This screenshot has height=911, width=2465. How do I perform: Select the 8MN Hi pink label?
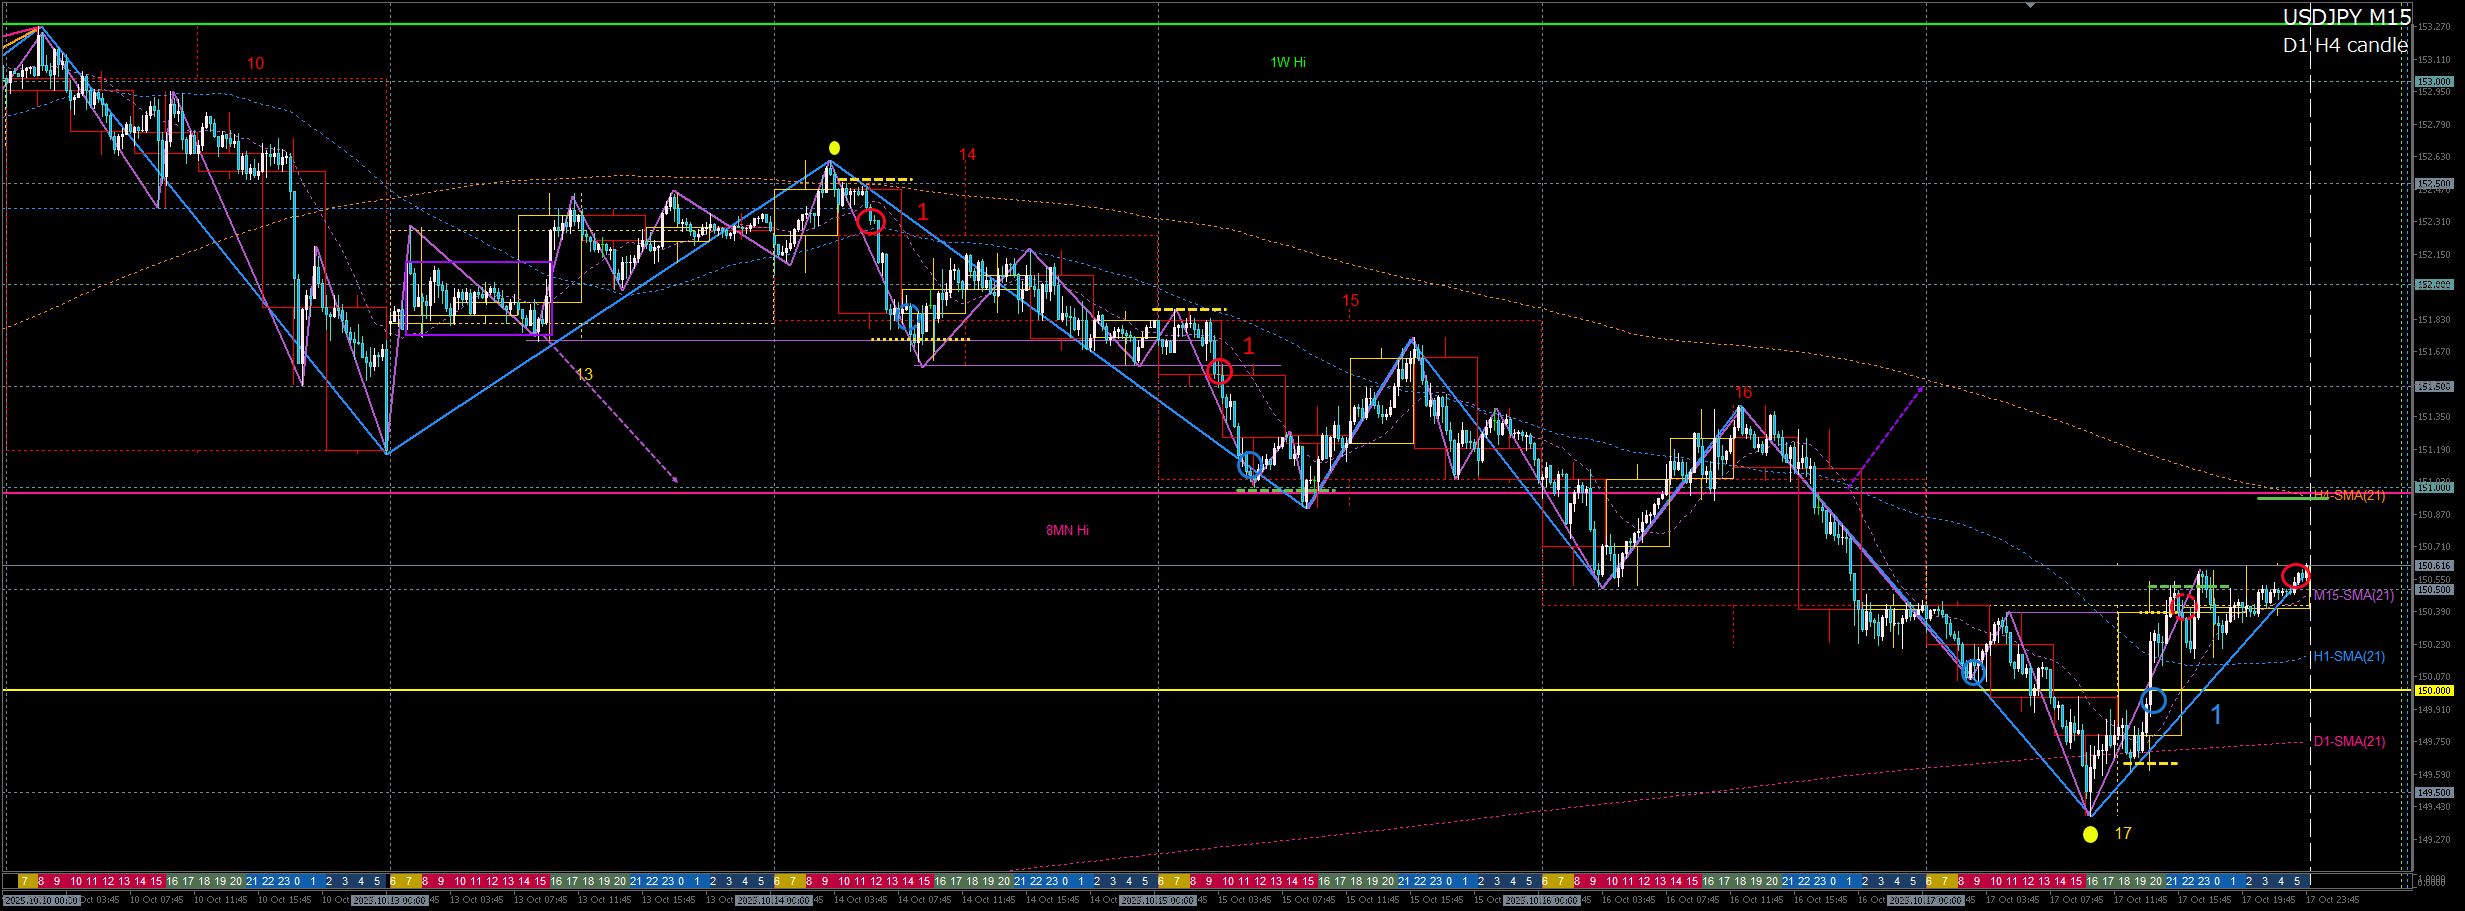(1067, 530)
